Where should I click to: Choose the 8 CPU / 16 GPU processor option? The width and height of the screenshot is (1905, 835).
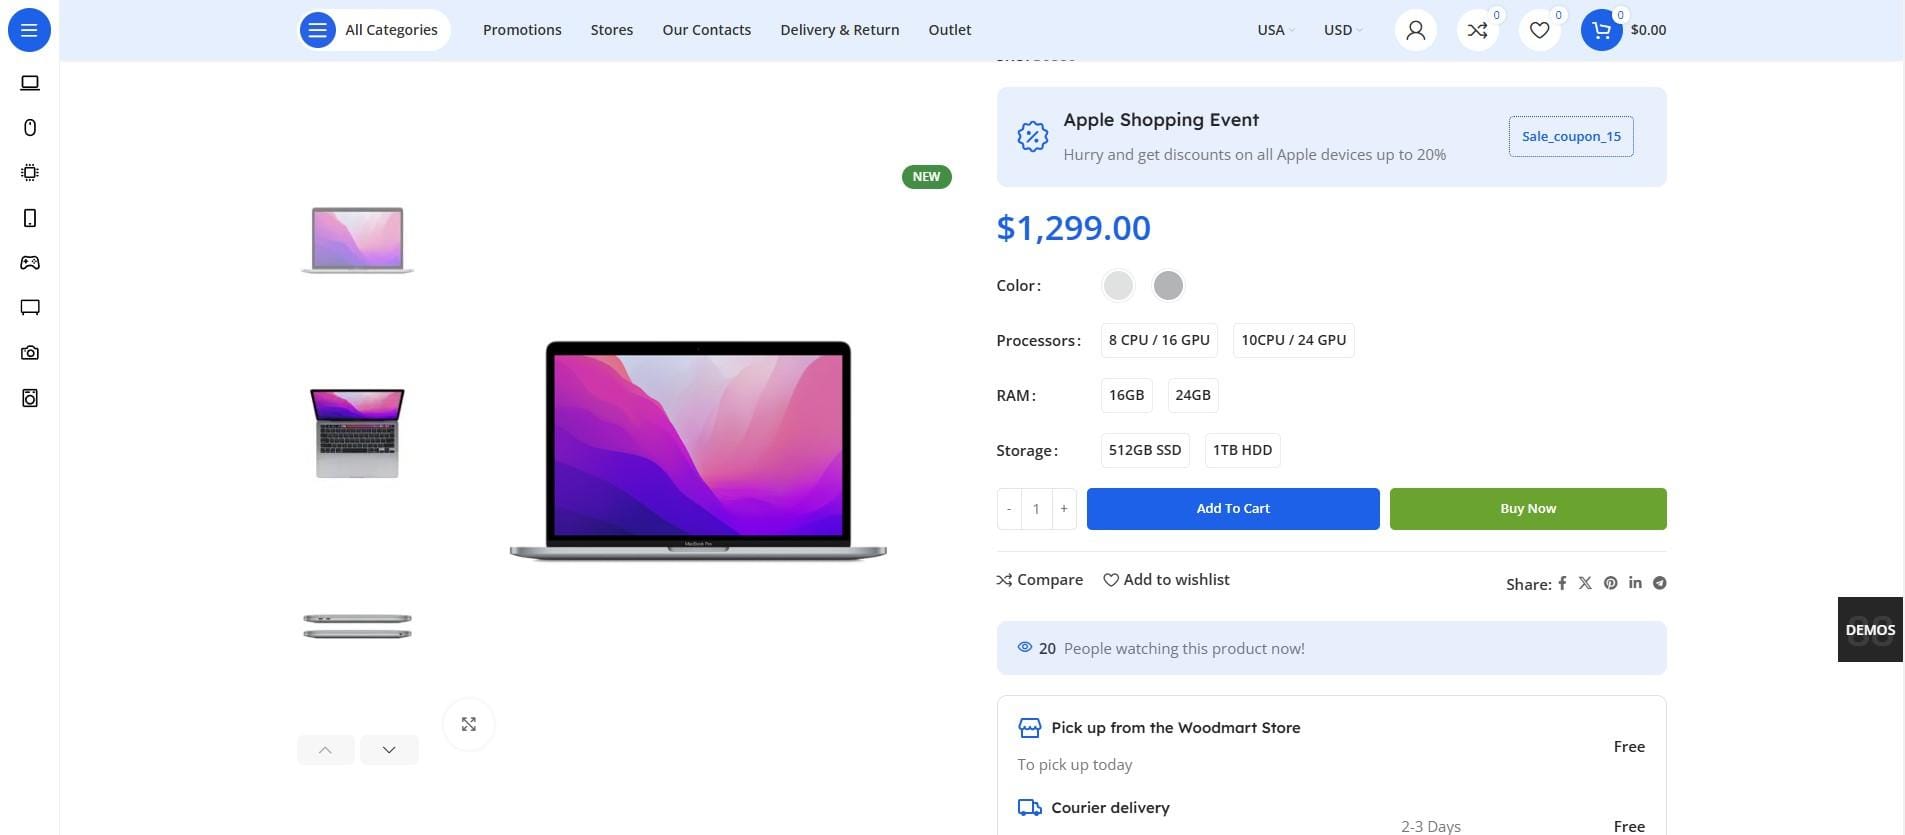coord(1159,340)
